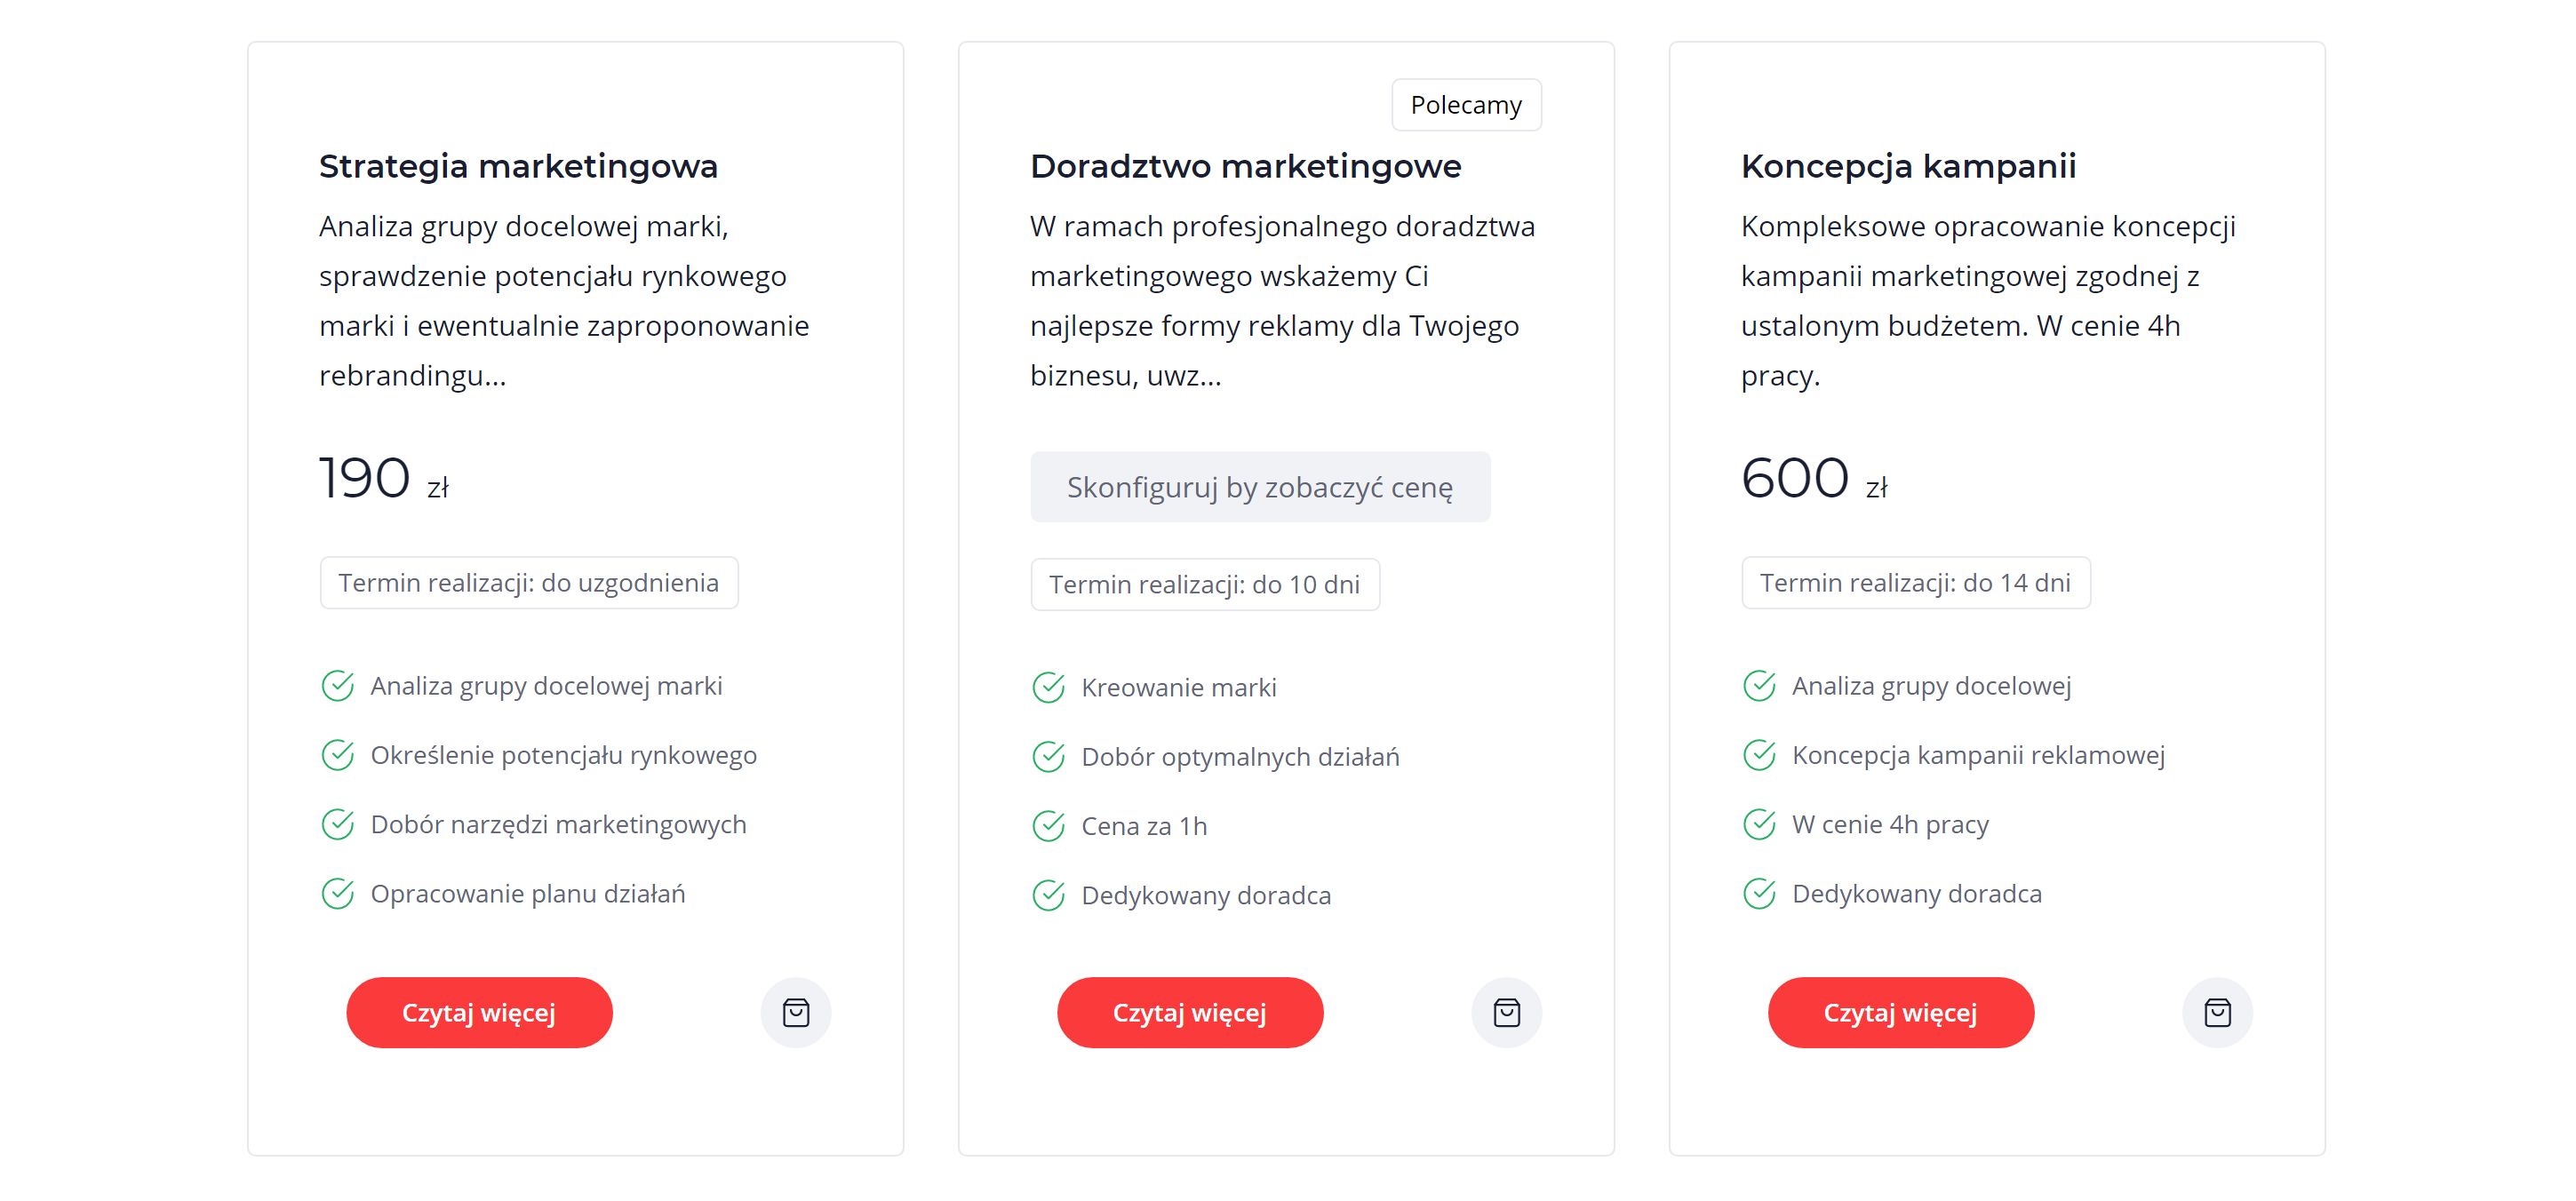Open the Koncepcja kampanii heading
This screenshot has height=1201, width=2576.
click(1908, 166)
